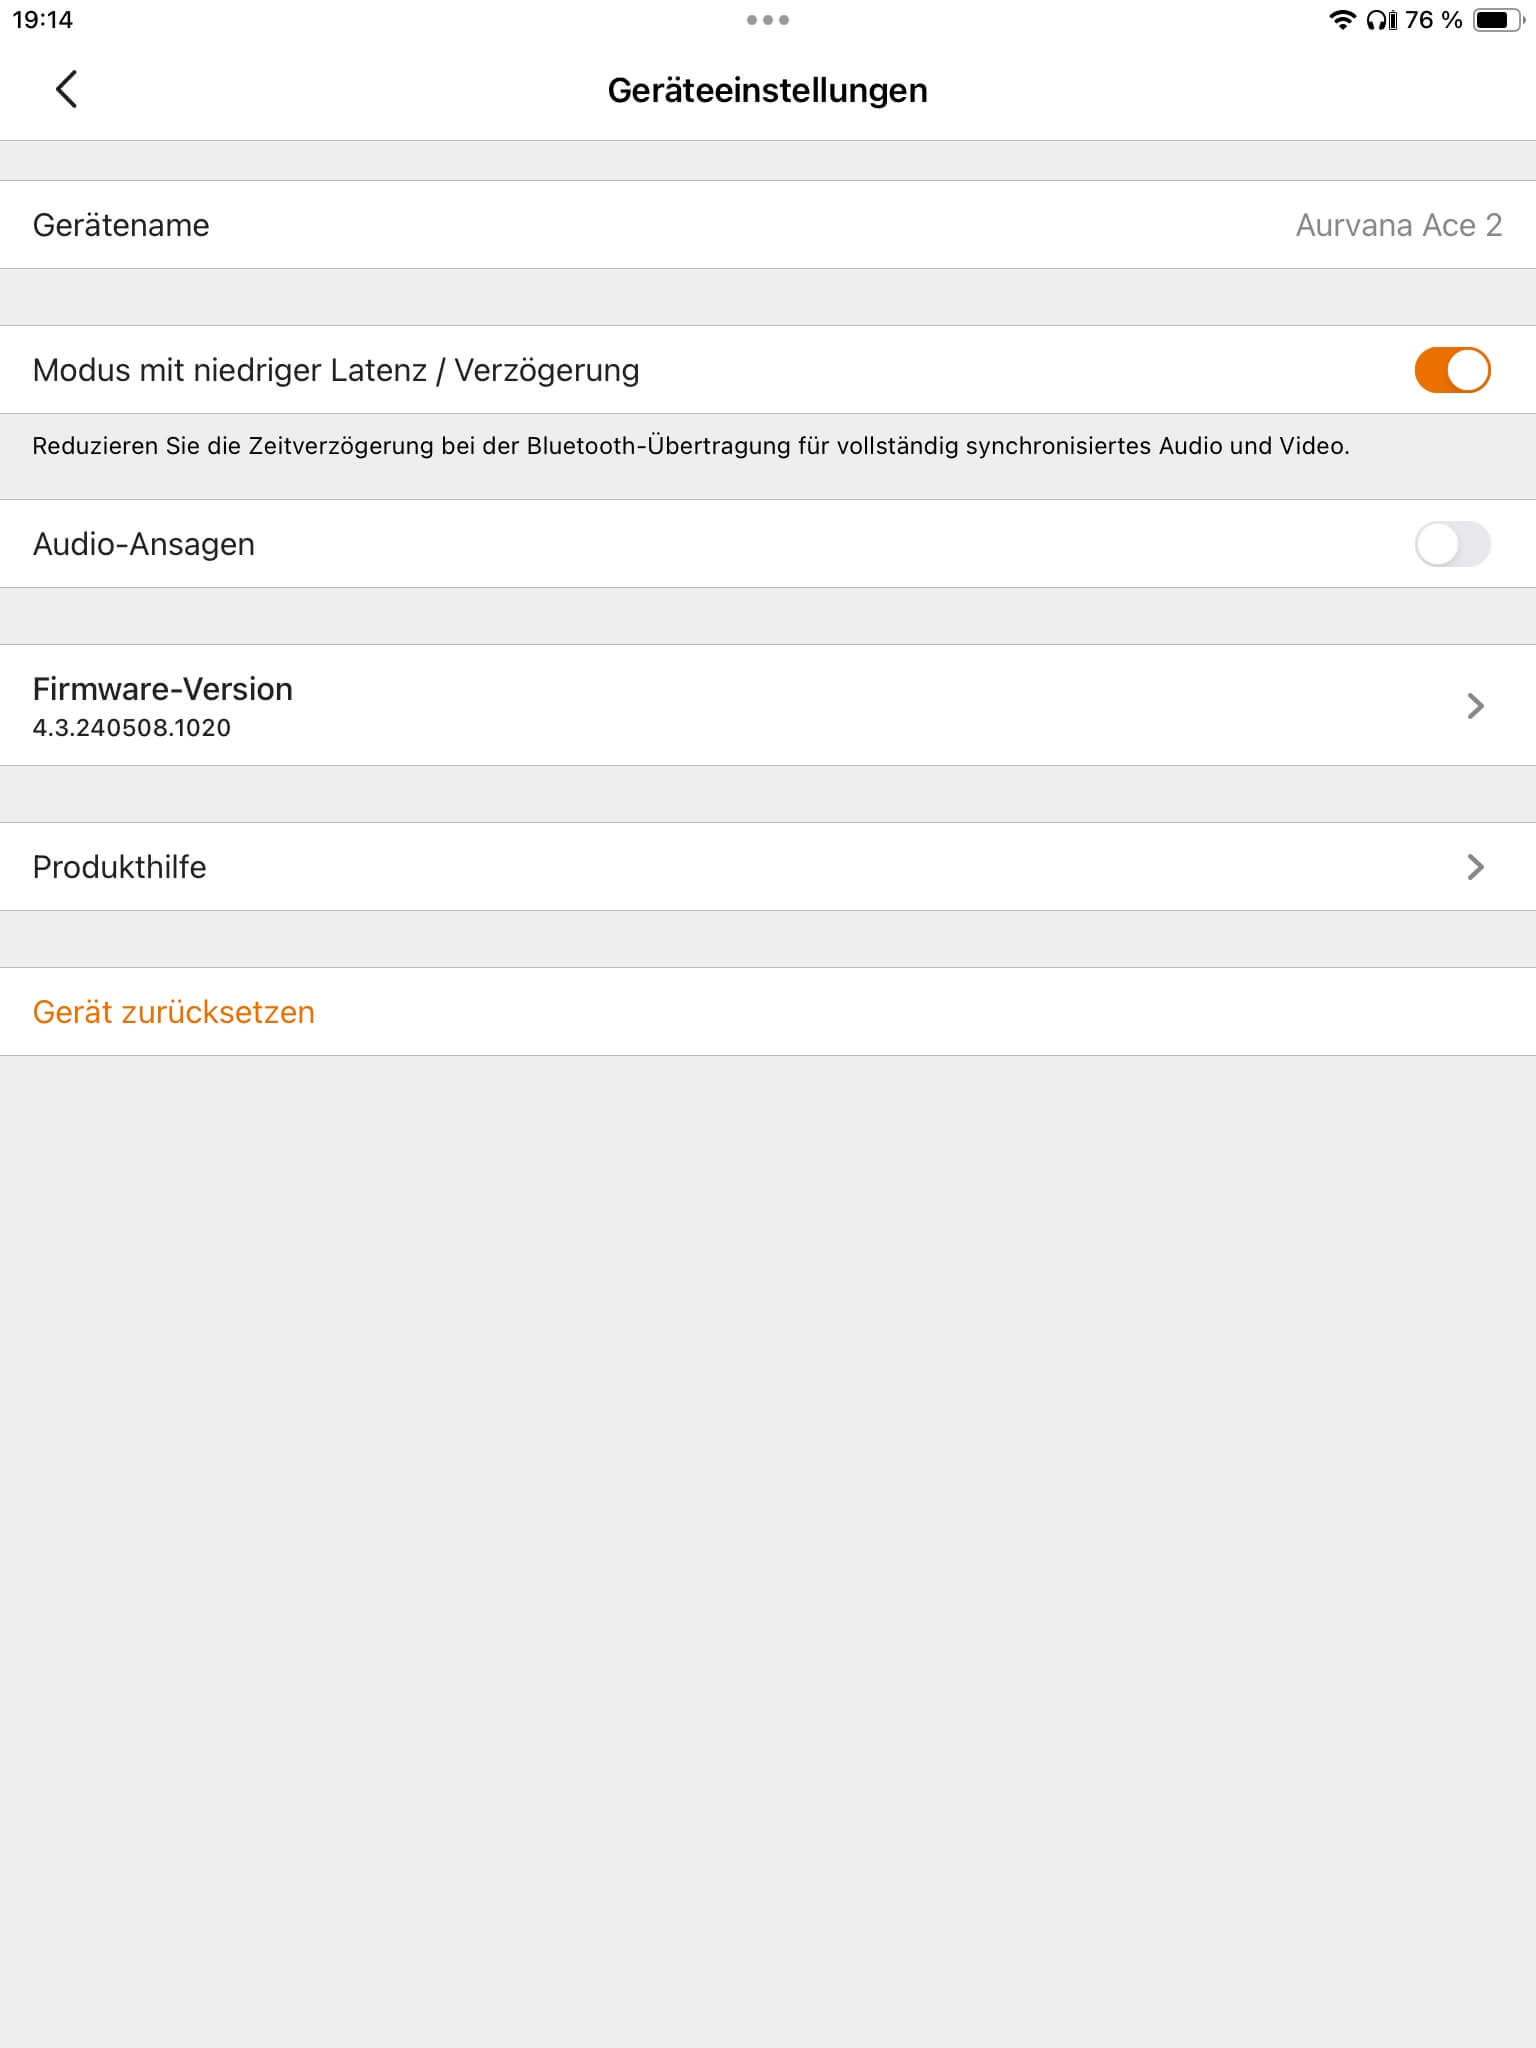1536x2048 pixels.
Task: Tap the 76 % battery percentage
Action: [1434, 20]
